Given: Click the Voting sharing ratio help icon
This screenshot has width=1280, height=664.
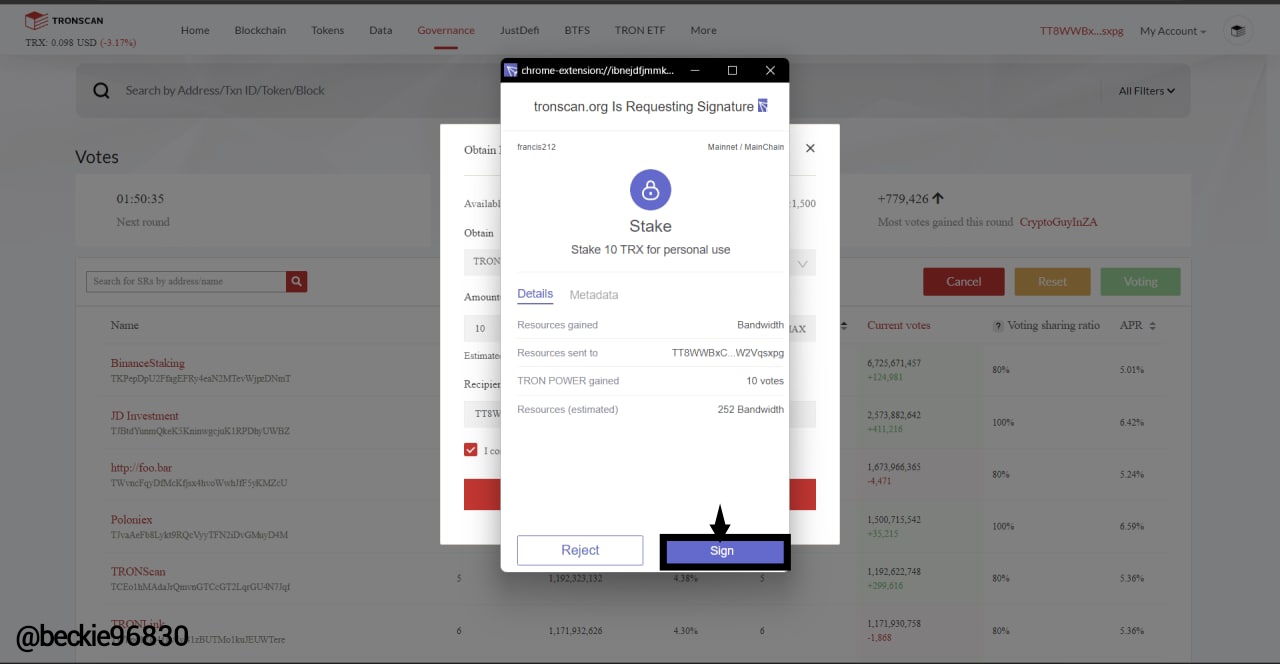Looking at the screenshot, I should pyautogui.click(x=997, y=326).
